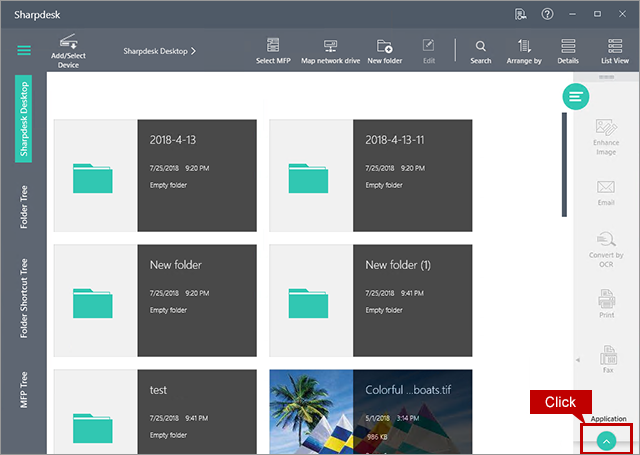Toggle the teal round menu button
This screenshot has height=455, width=640.
[x=575, y=96]
